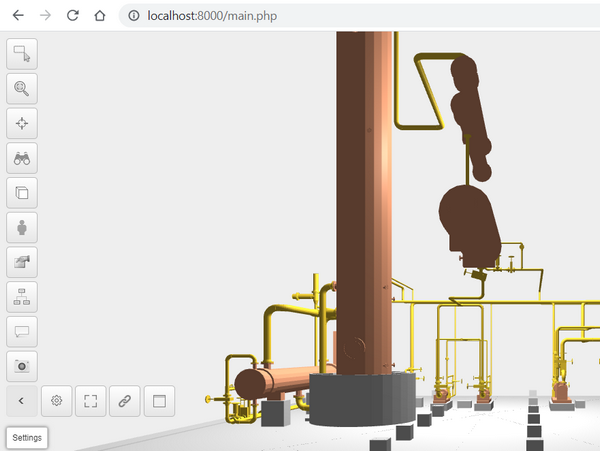Toggle fullscreen mode button
600x451 pixels.
point(91,401)
